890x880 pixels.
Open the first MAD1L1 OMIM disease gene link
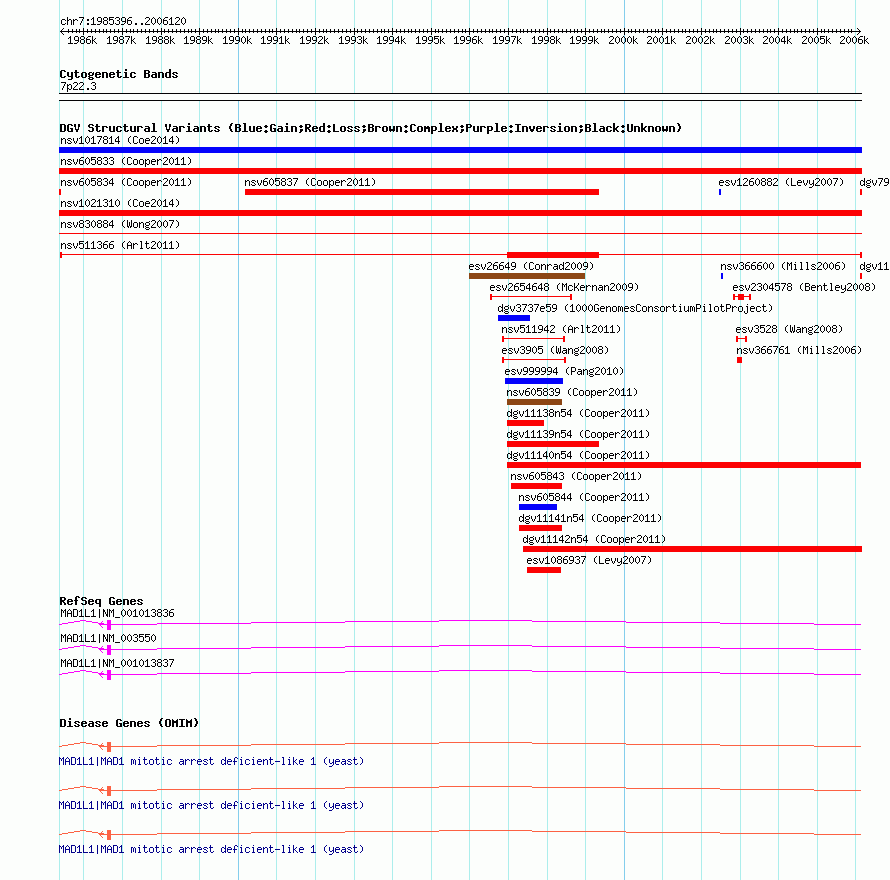click(x=211, y=761)
